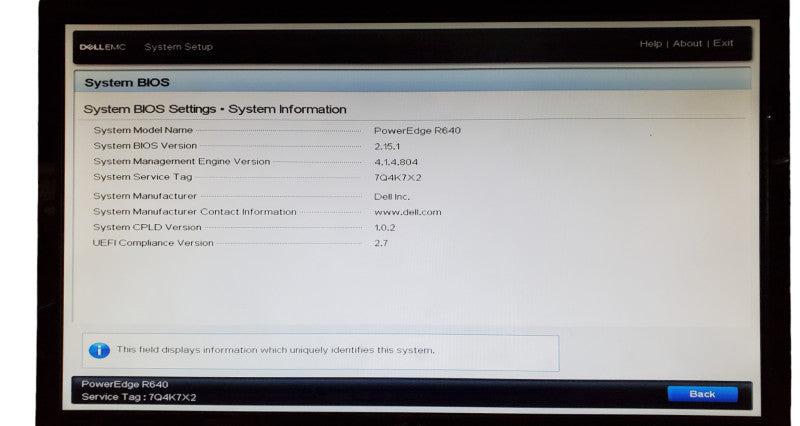This screenshot has width=800, height=426.
Task: Click the System BIOS Settings breadcrumb heading
Action: (215, 109)
